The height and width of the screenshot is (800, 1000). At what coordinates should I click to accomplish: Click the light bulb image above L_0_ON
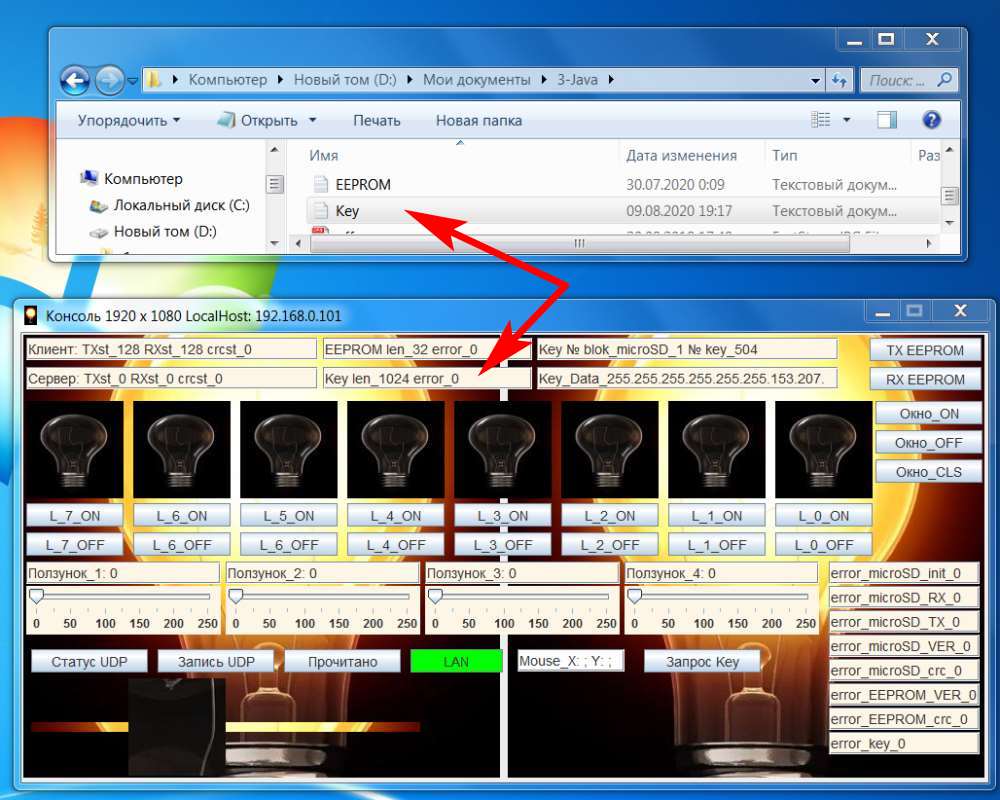824,449
